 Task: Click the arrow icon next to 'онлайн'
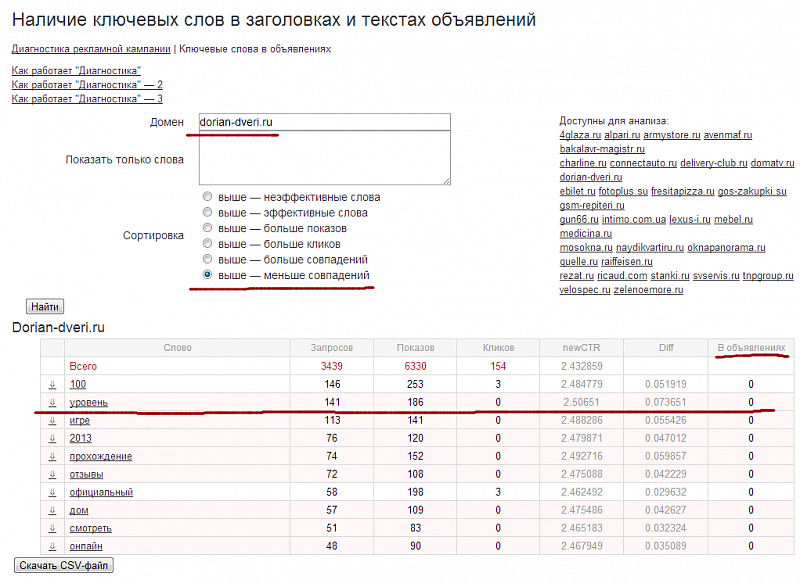pyautogui.click(x=52, y=546)
